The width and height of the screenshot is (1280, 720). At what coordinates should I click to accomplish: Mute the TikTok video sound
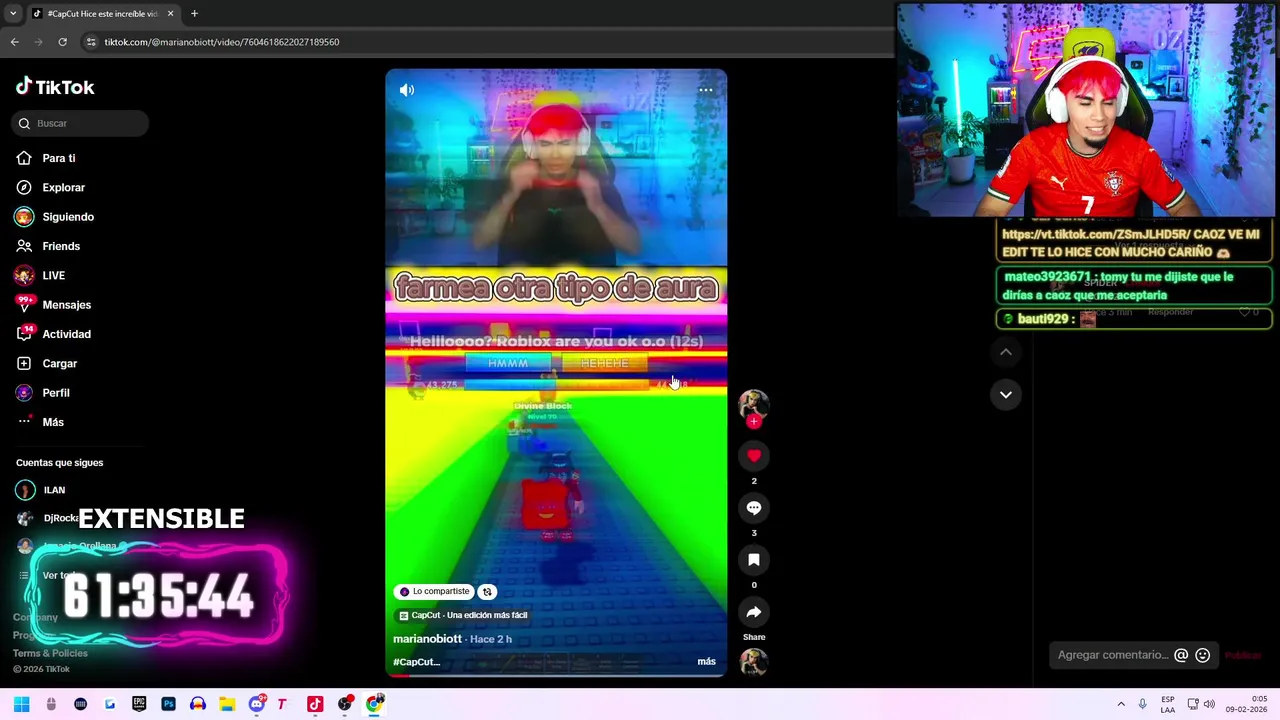pyautogui.click(x=407, y=90)
